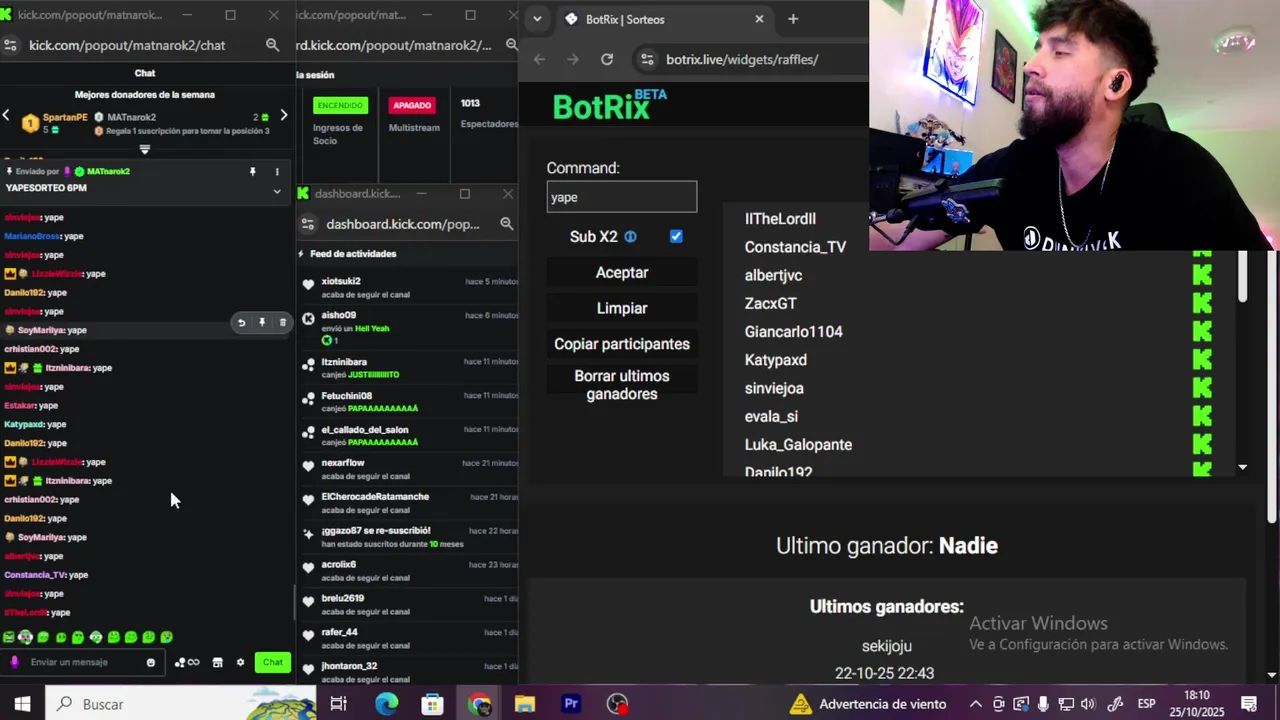Screen dimensions: 1280x720
Task: Click the APAGADO Multistream status
Action: 412,105
